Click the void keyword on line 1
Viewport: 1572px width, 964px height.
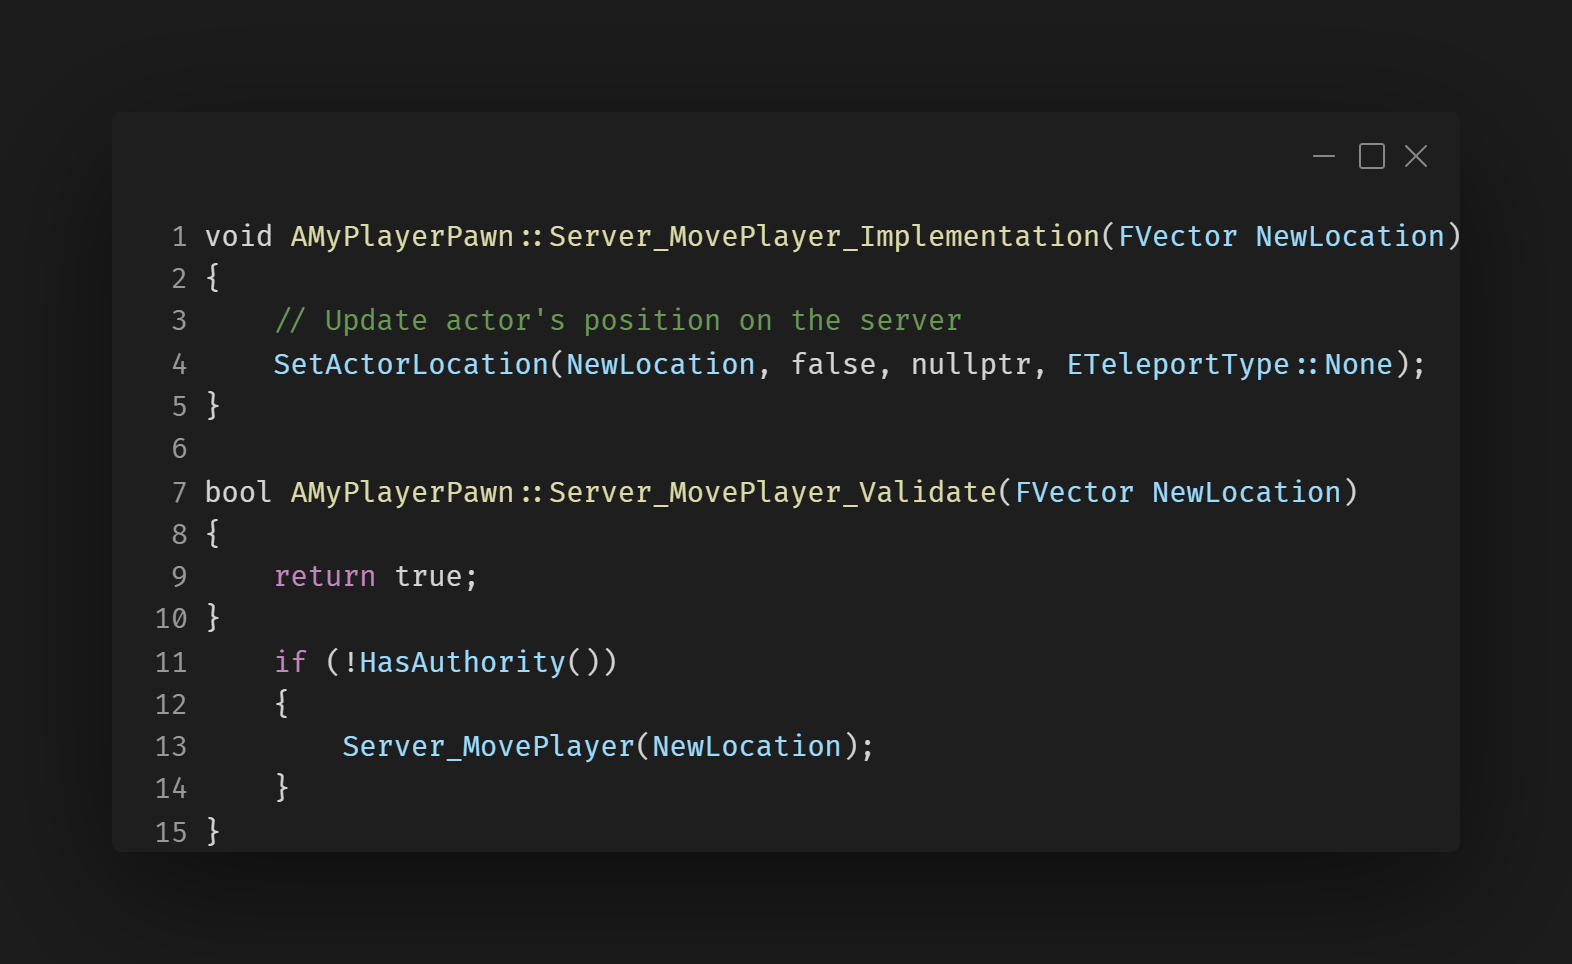(239, 237)
